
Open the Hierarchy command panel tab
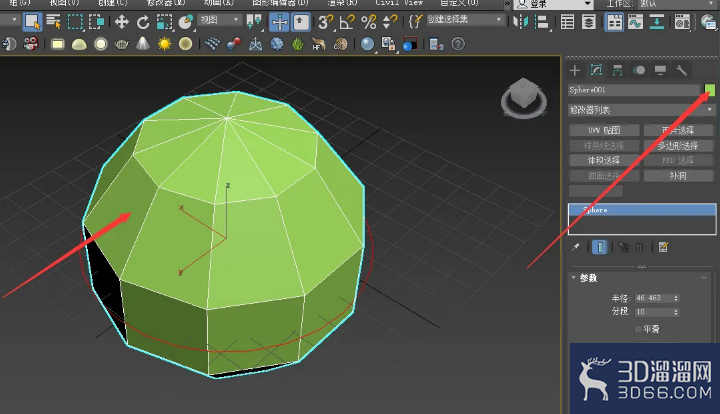[618, 70]
